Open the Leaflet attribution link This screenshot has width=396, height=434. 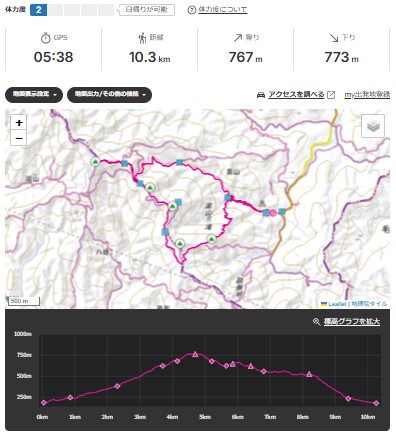point(337,304)
